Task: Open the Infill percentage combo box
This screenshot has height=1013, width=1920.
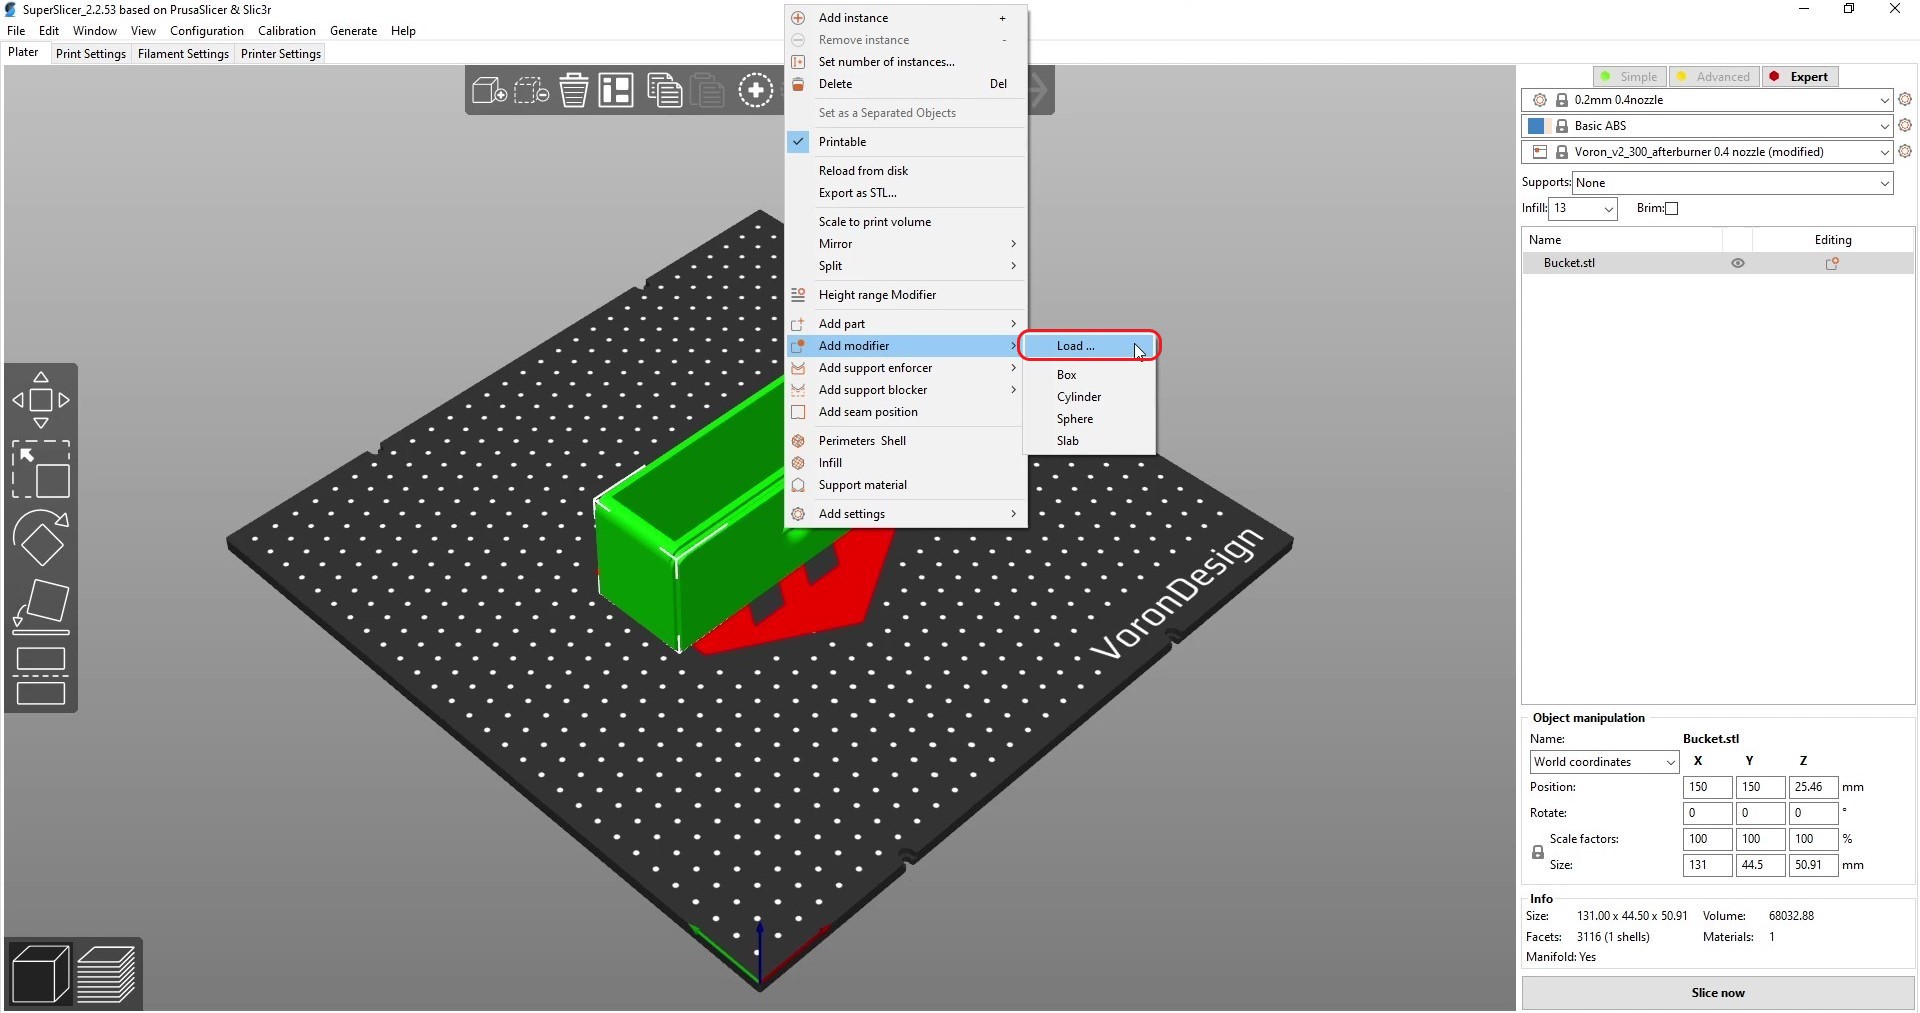Action: pos(1583,209)
